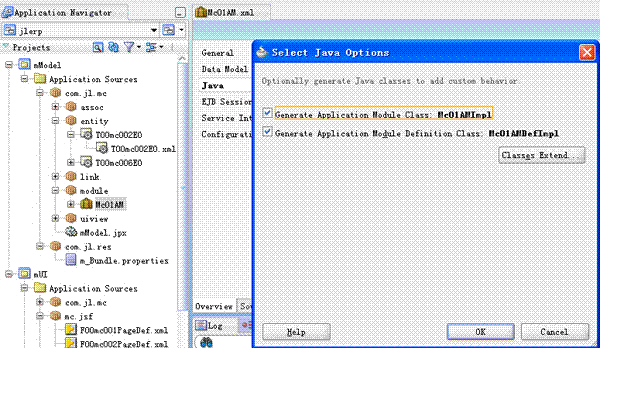The height and width of the screenshot is (400, 640).
Task: Click the assoc package icon
Action: click(x=71, y=107)
